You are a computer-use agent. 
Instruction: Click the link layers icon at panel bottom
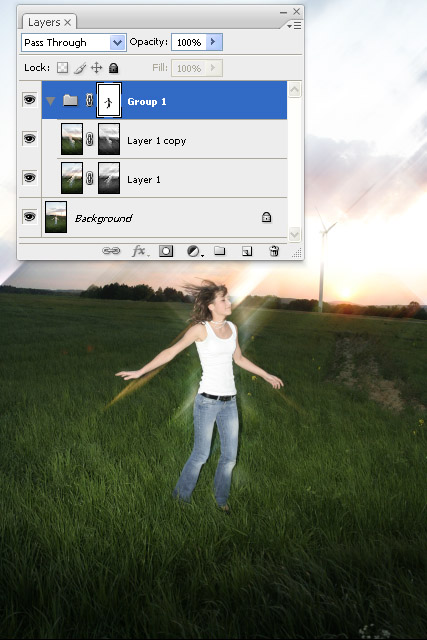[111, 251]
